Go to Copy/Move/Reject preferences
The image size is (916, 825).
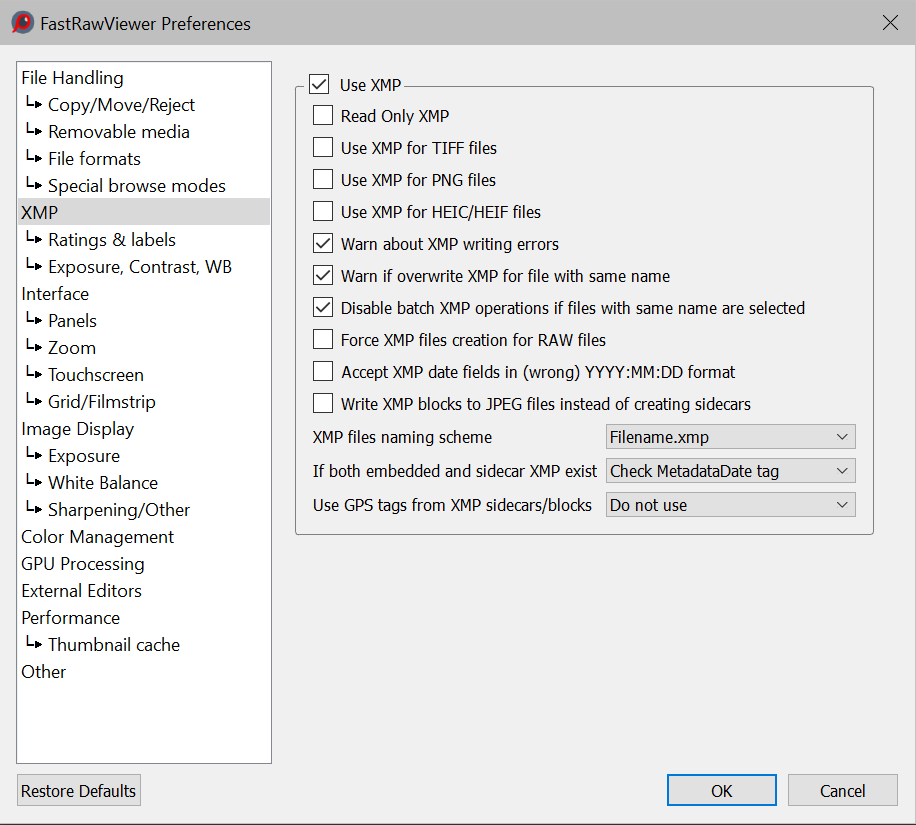(121, 105)
